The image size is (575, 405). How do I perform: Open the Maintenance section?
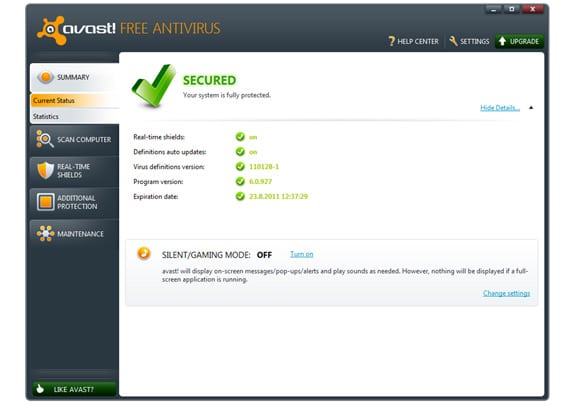[x=74, y=234]
